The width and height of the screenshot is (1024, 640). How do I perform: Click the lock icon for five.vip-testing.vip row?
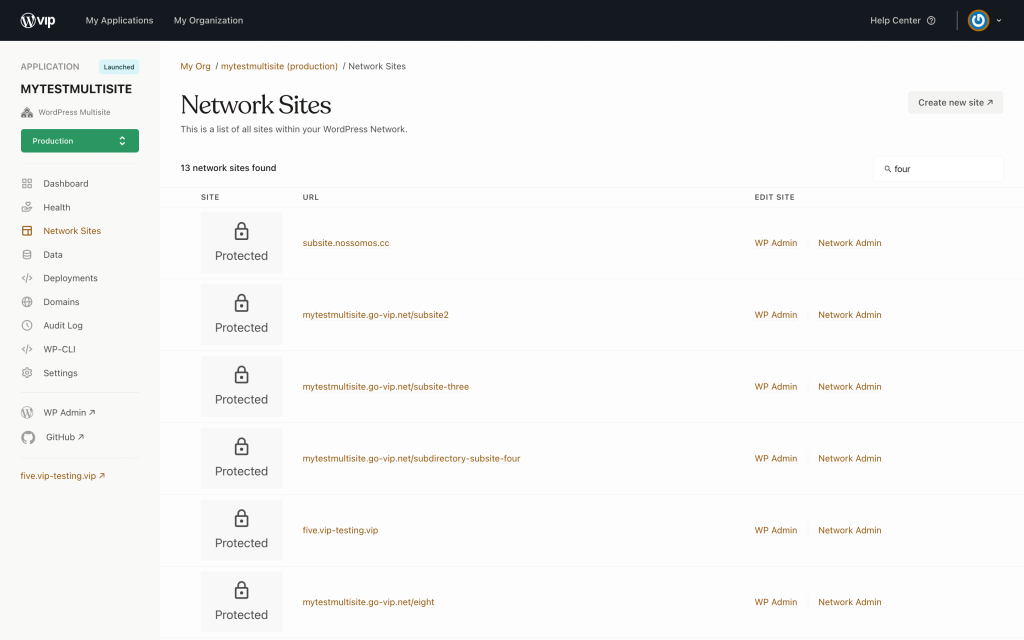coord(242,519)
